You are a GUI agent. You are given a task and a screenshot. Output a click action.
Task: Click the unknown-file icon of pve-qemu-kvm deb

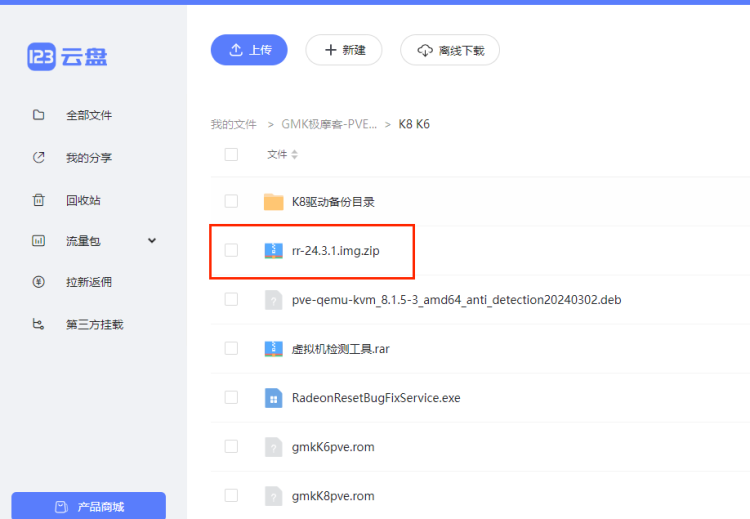click(x=274, y=300)
